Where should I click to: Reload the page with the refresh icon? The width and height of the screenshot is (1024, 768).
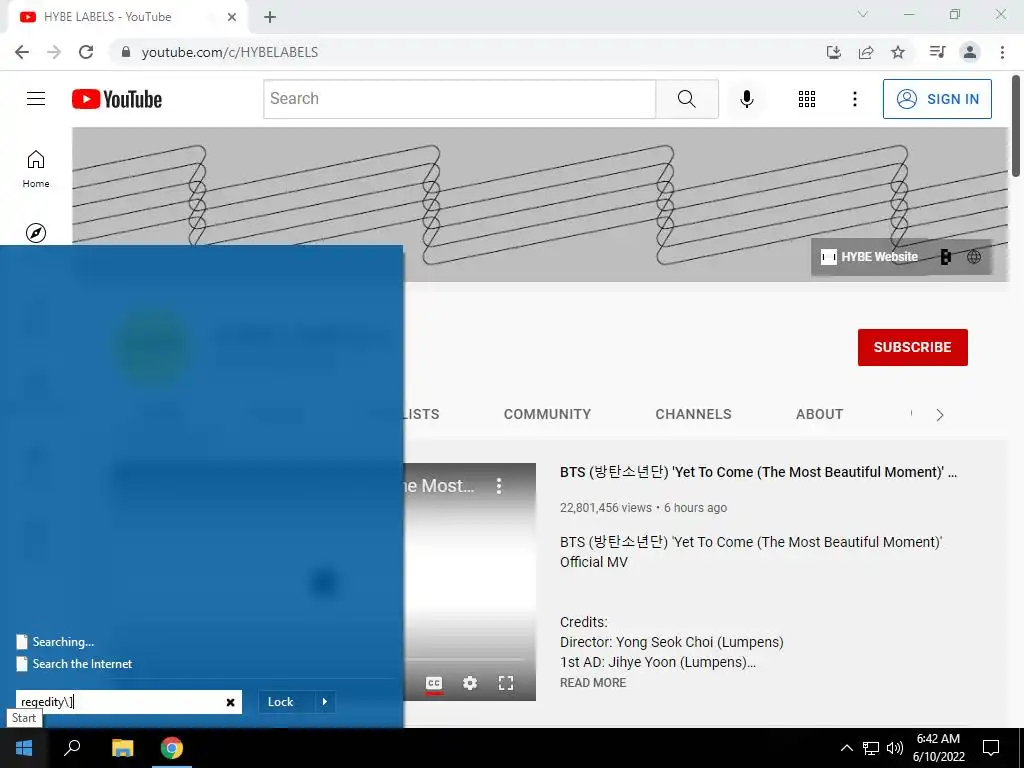point(86,52)
